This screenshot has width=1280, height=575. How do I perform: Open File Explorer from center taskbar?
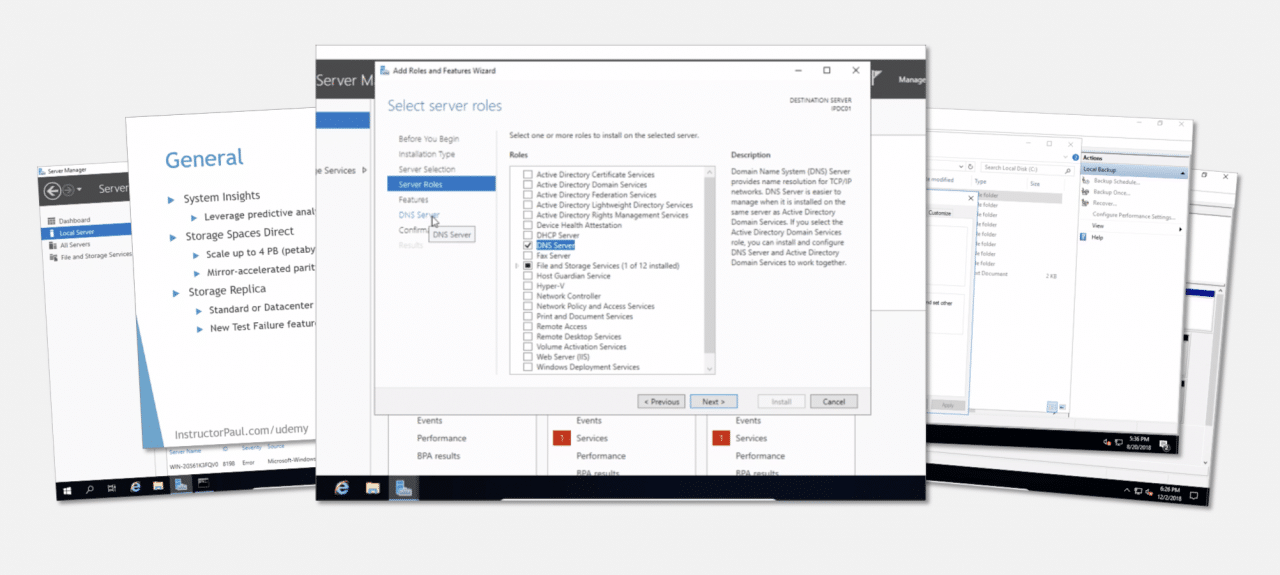(373, 488)
